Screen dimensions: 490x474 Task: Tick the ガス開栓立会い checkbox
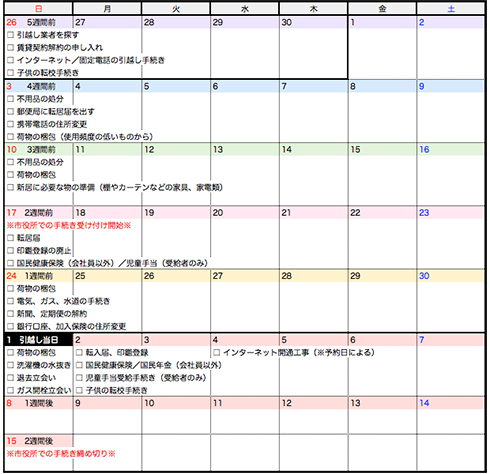point(11,391)
